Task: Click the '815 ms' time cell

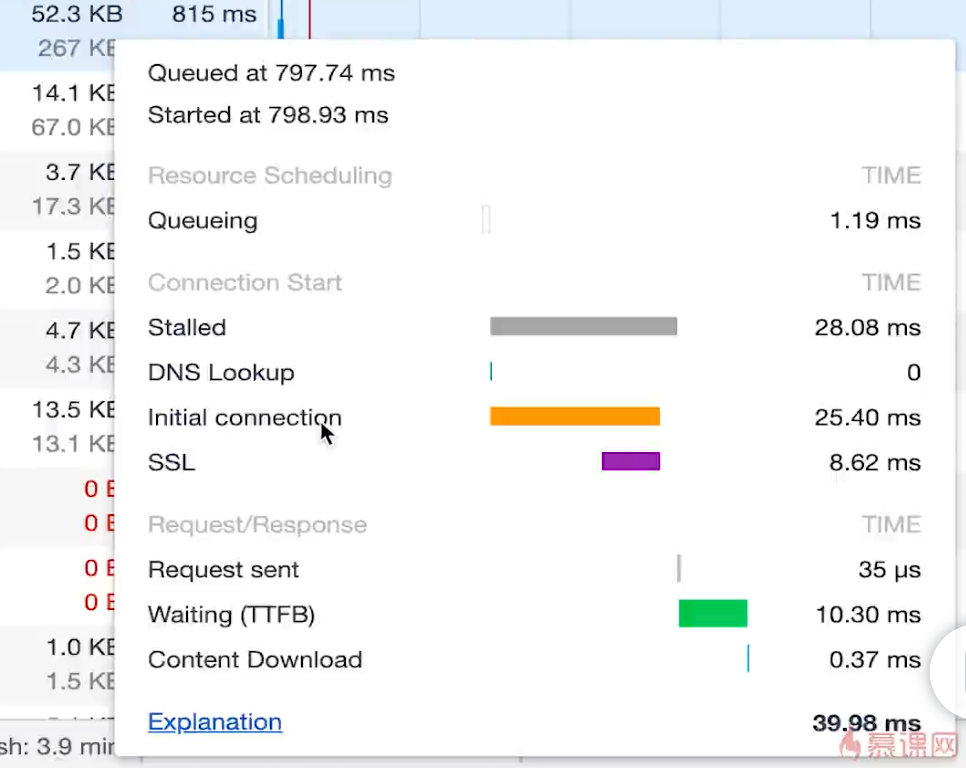Action: [x=214, y=14]
